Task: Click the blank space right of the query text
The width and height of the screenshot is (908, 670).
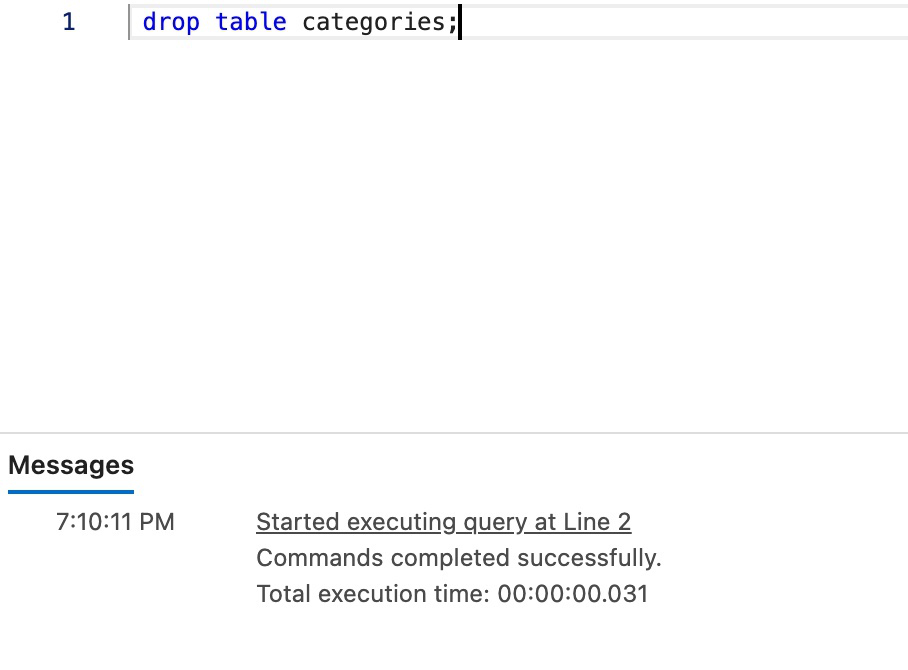Action: (x=680, y=22)
